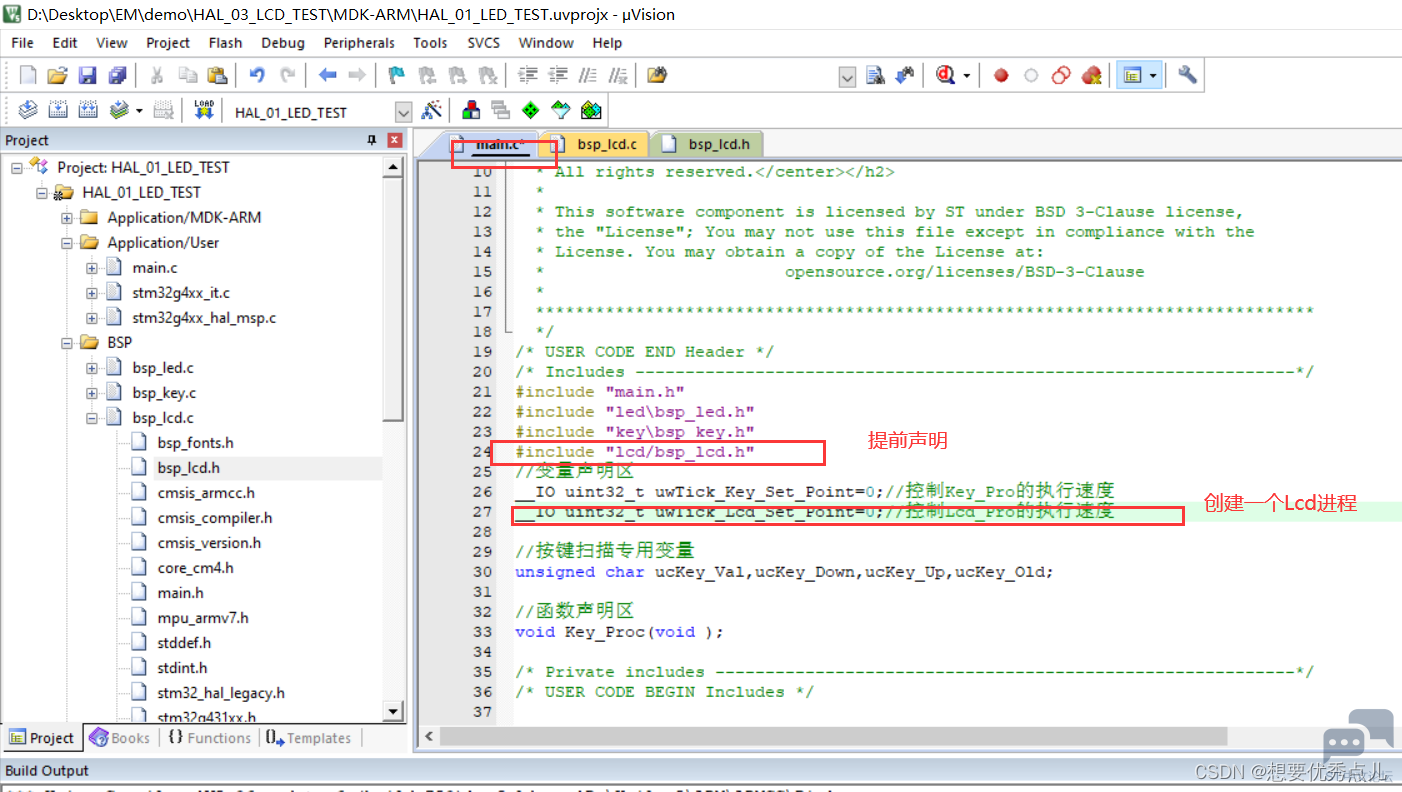Screen dimensions: 1402x792
Task: Collapse the Application/User folder
Action: coord(66,242)
